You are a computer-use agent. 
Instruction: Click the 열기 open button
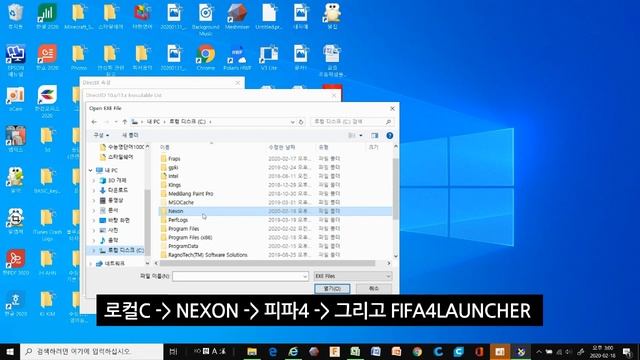[332, 289]
